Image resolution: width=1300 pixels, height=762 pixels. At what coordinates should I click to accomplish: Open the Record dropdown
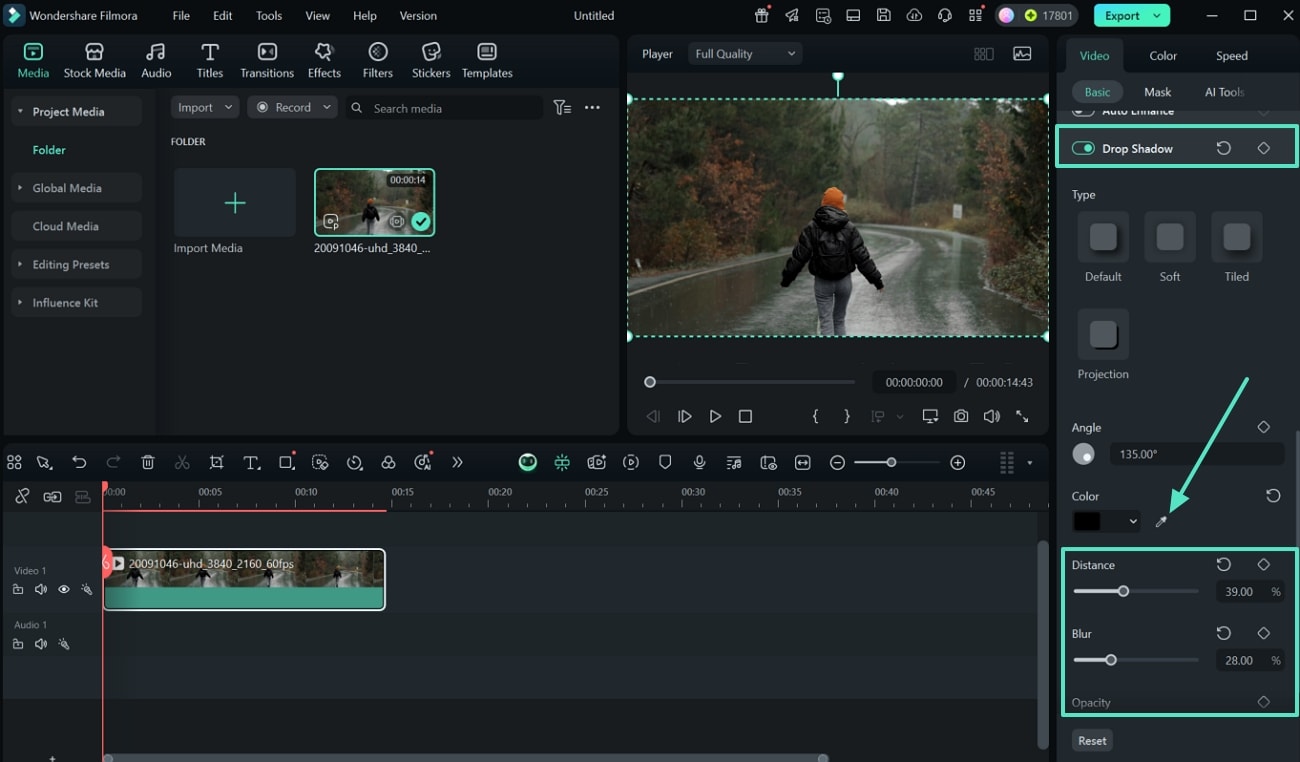coord(291,107)
